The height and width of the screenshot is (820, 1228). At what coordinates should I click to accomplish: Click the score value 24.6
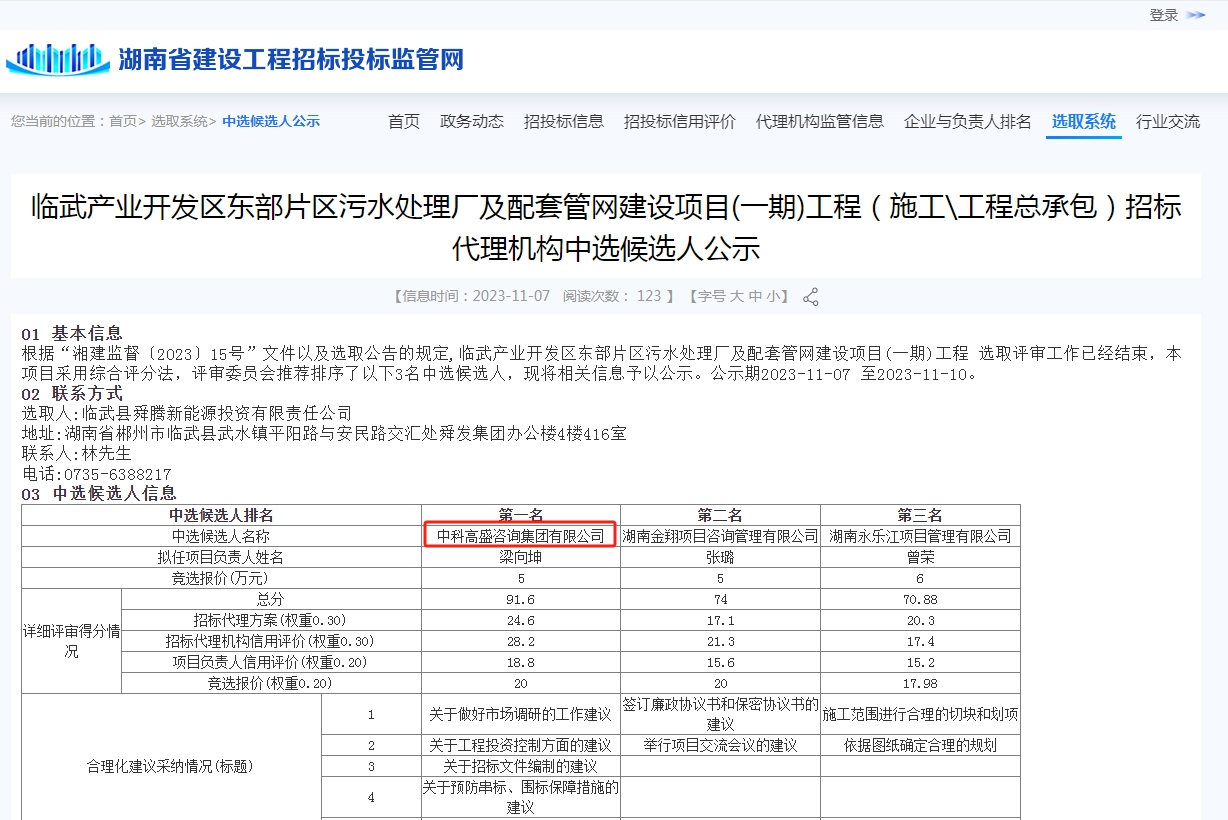[521, 620]
